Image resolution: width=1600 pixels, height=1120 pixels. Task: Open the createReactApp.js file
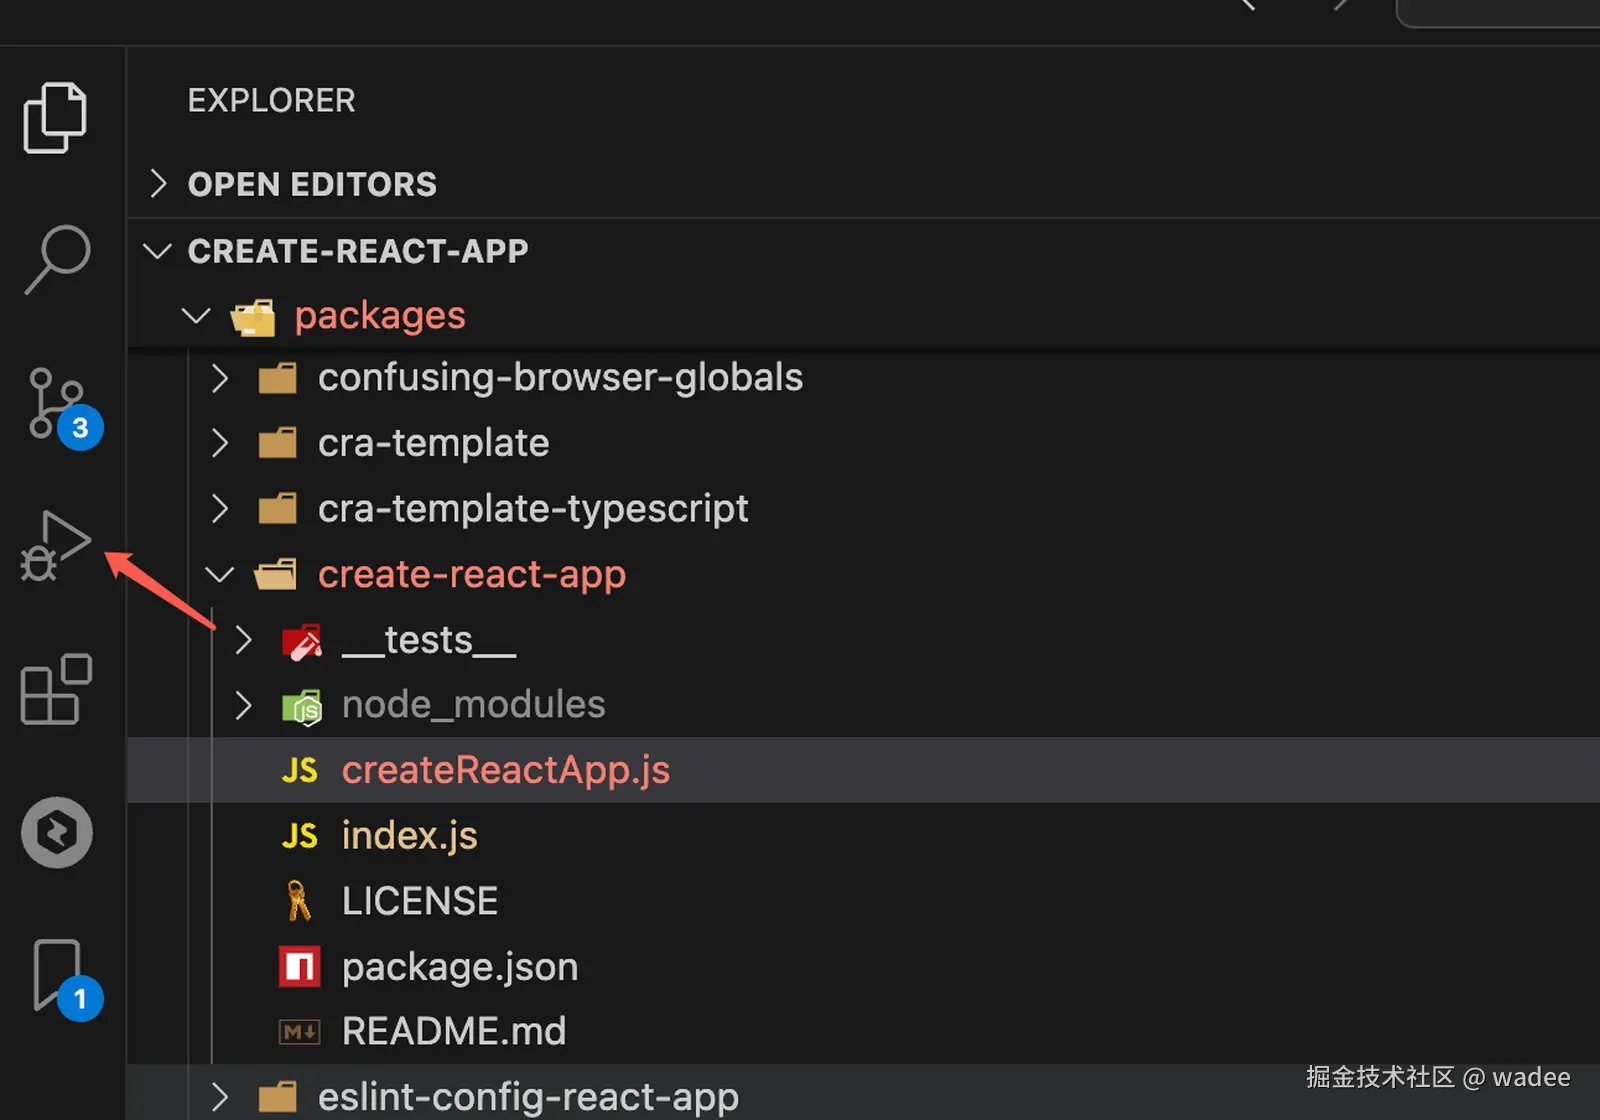pyautogui.click(x=506, y=770)
